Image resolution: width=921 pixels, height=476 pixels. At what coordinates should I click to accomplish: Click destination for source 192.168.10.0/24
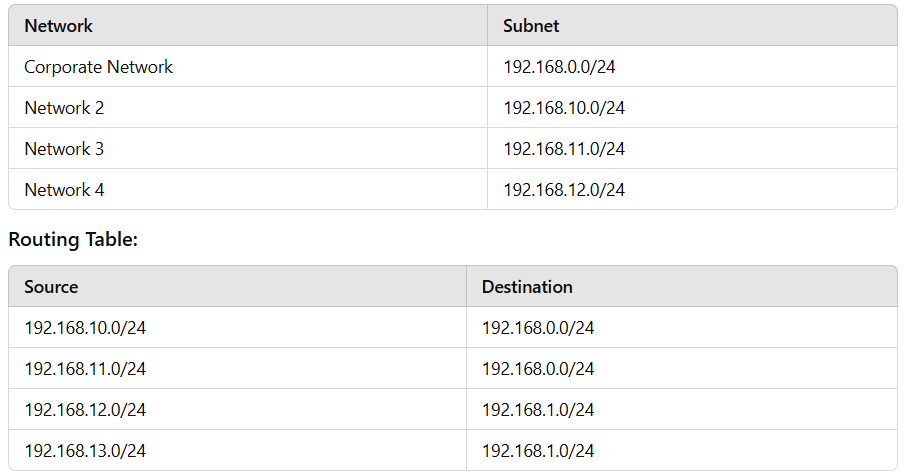click(x=538, y=328)
